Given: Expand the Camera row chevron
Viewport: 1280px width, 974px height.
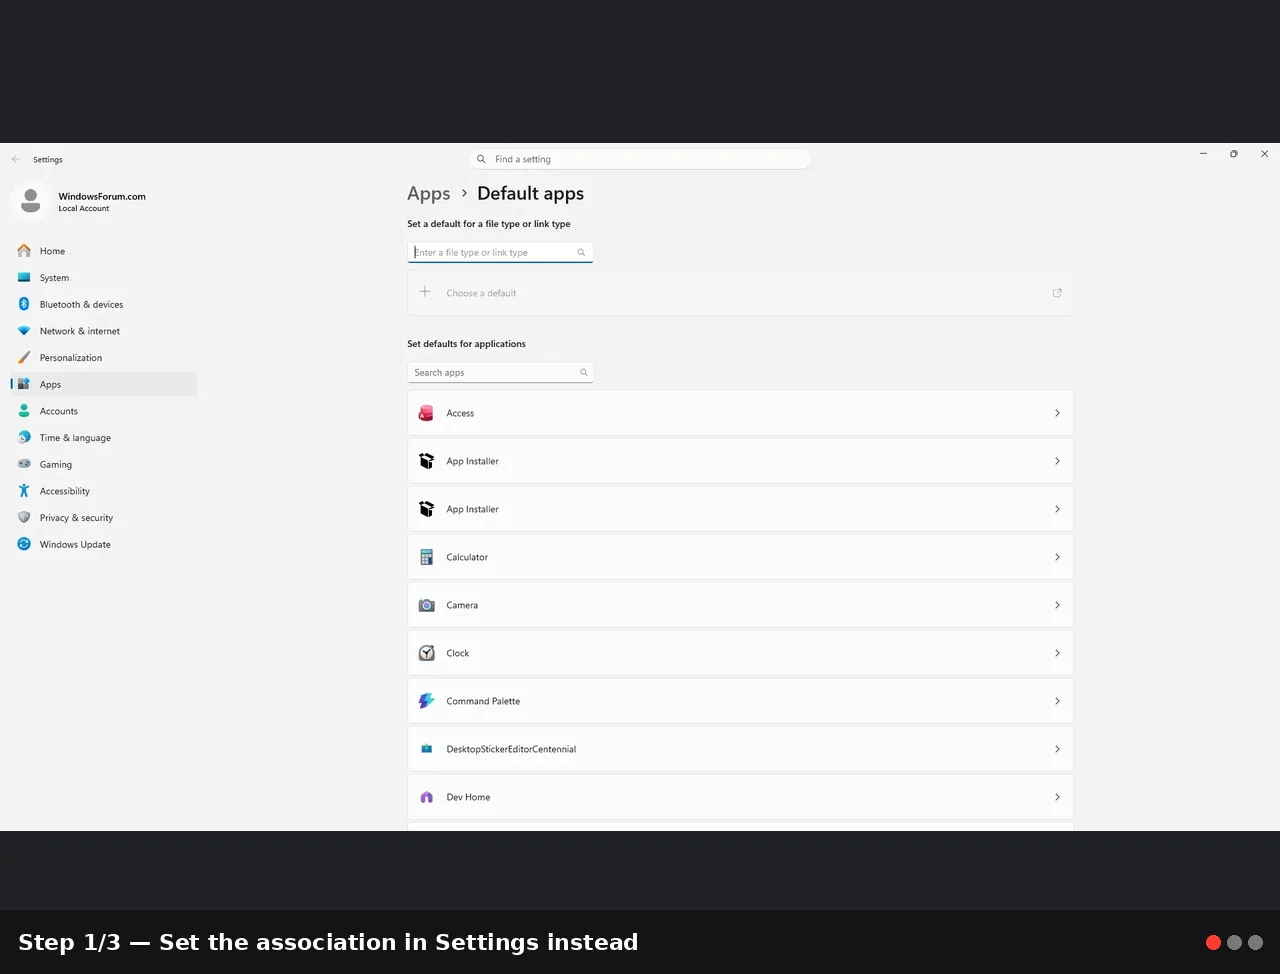Looking at the screenshot, I should (x=1057, y=605).
